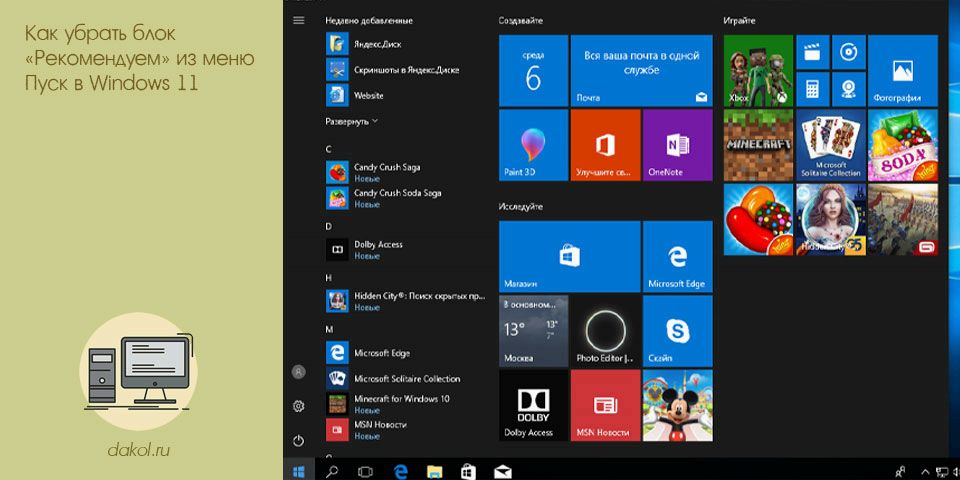
Task: Open Hidden City: Поиск скрытых list entry
Action: pyautogui.click(x=407, y=301)
